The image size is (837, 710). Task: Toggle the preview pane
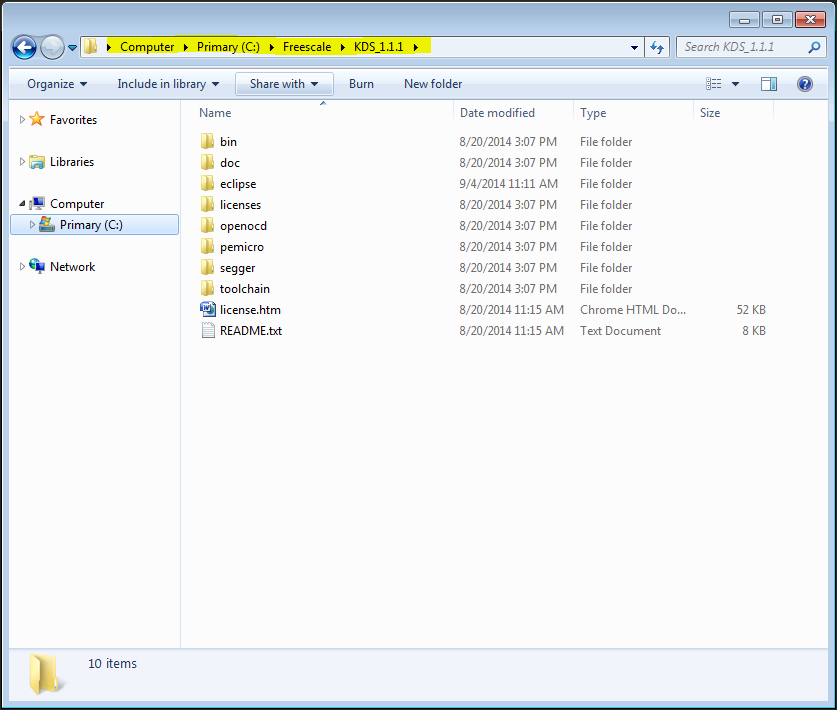click(x=769, y=84)
